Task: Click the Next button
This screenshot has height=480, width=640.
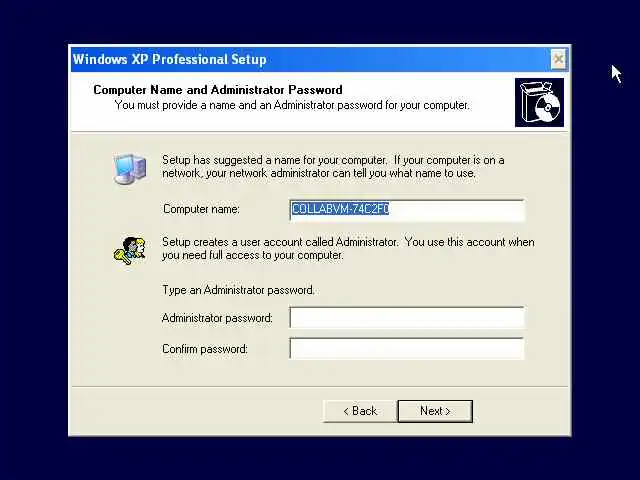Action: 435,411
